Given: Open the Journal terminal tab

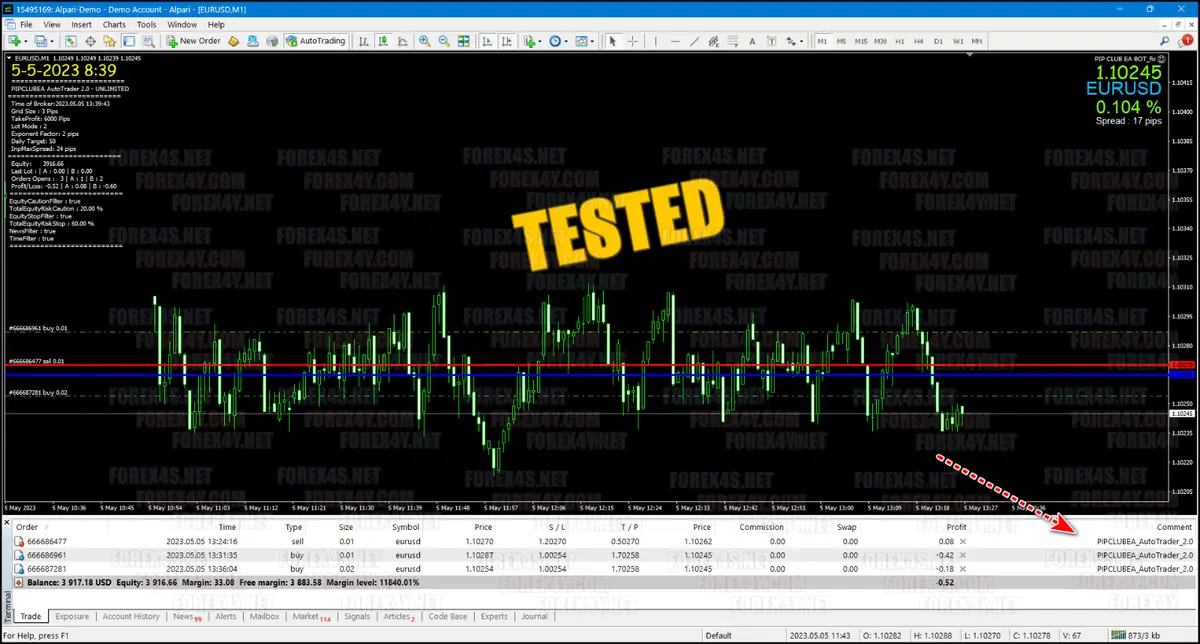Looking at the screenshot, I should 534,617.
